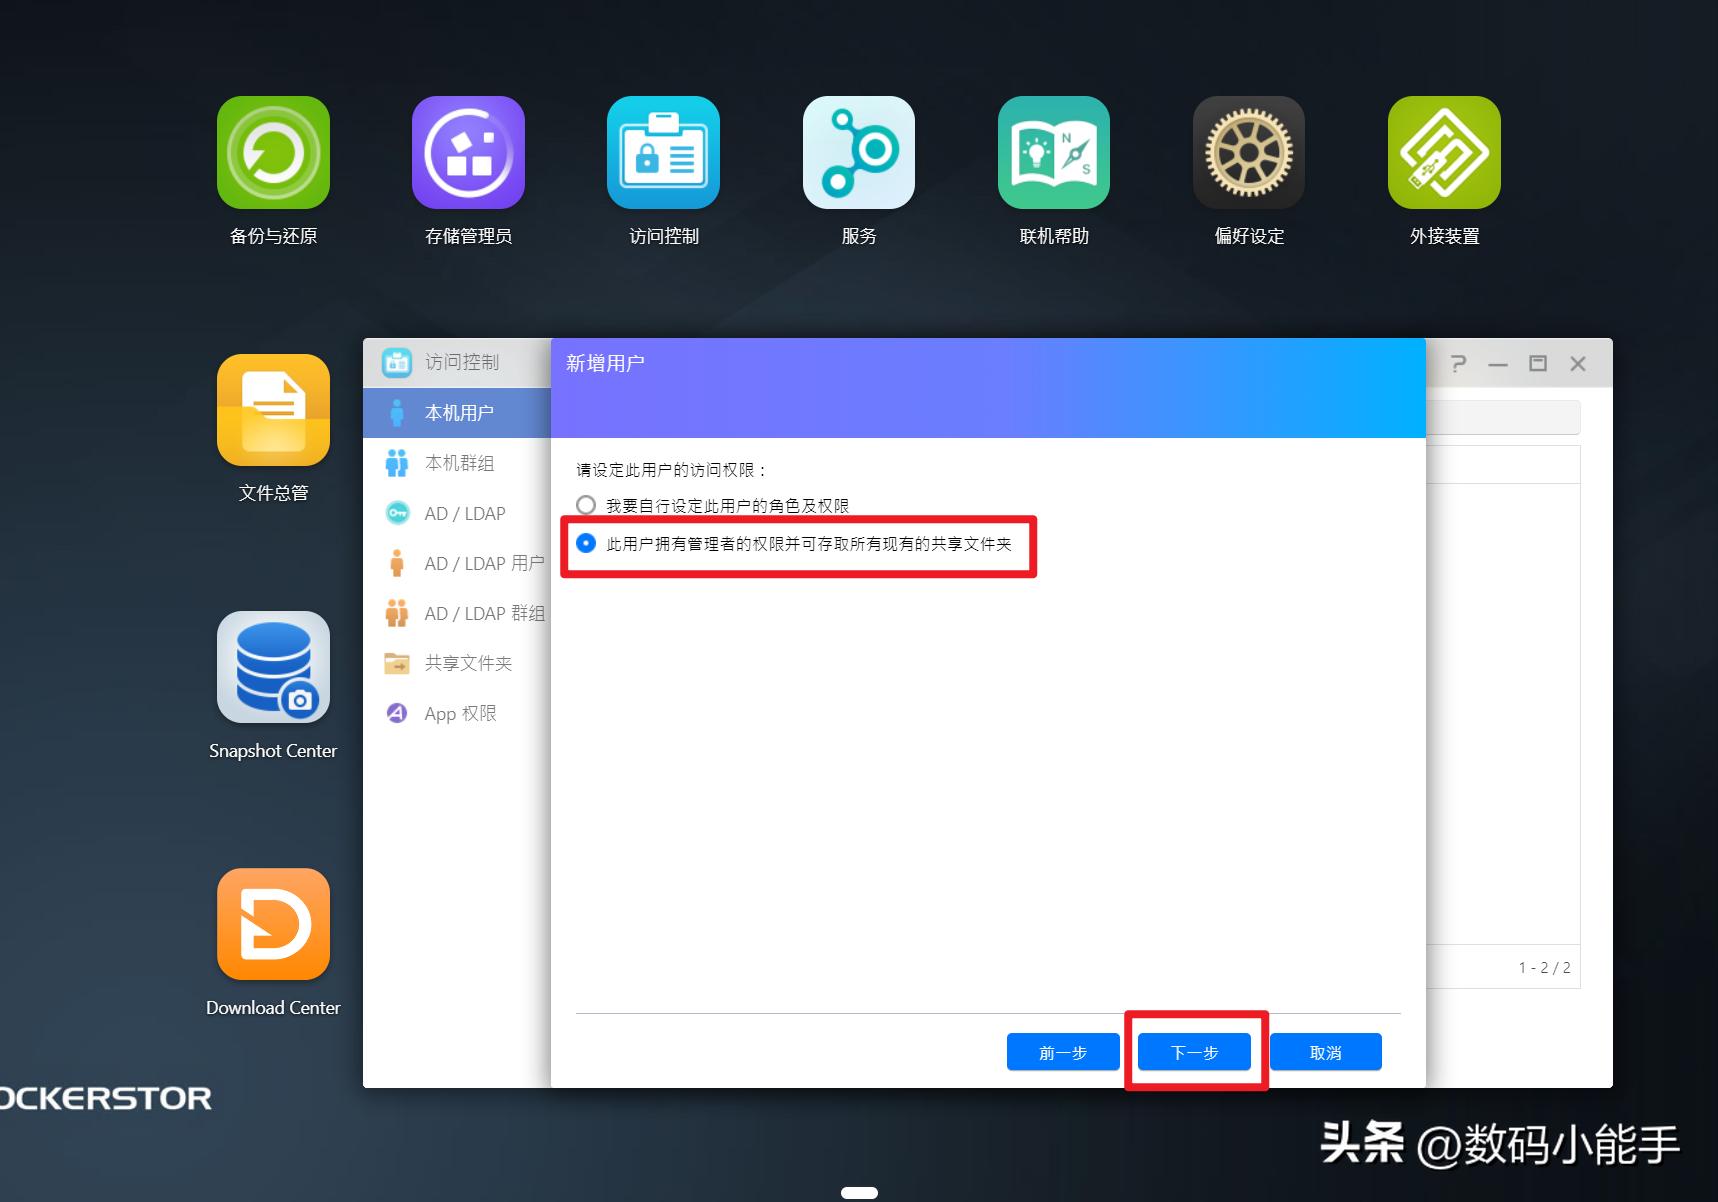
Task: Click the help question mark on the window
Action: tap(1459, 363)
